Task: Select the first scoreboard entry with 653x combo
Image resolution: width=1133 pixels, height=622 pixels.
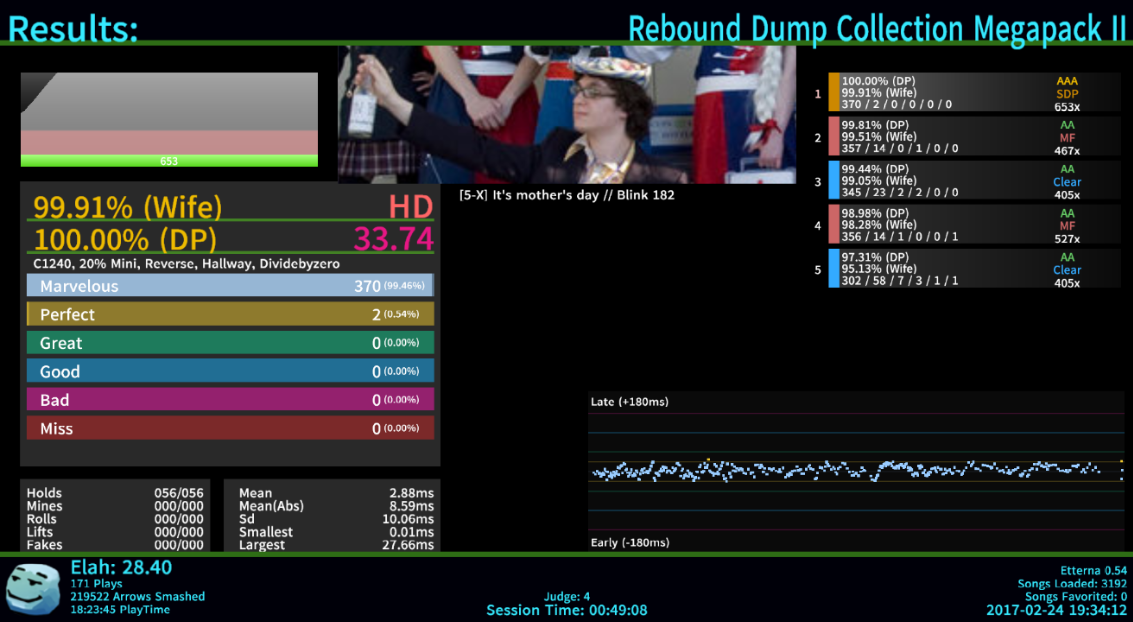Action: coord(960,93)
